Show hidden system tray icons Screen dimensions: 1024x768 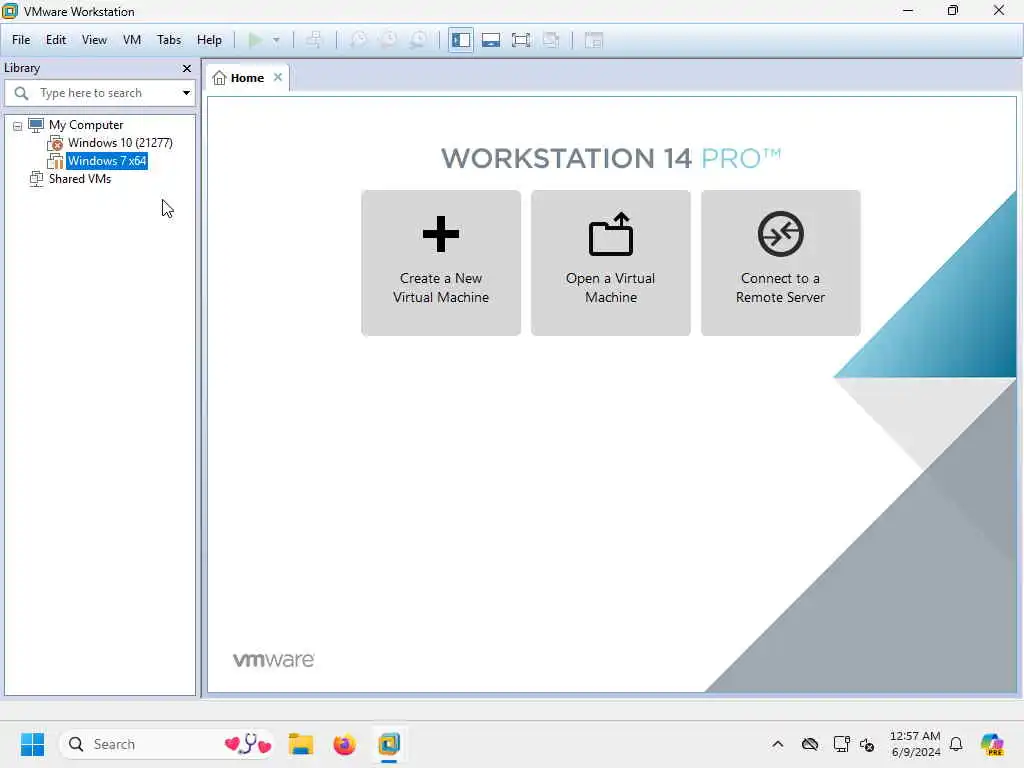tap(777, 744)
